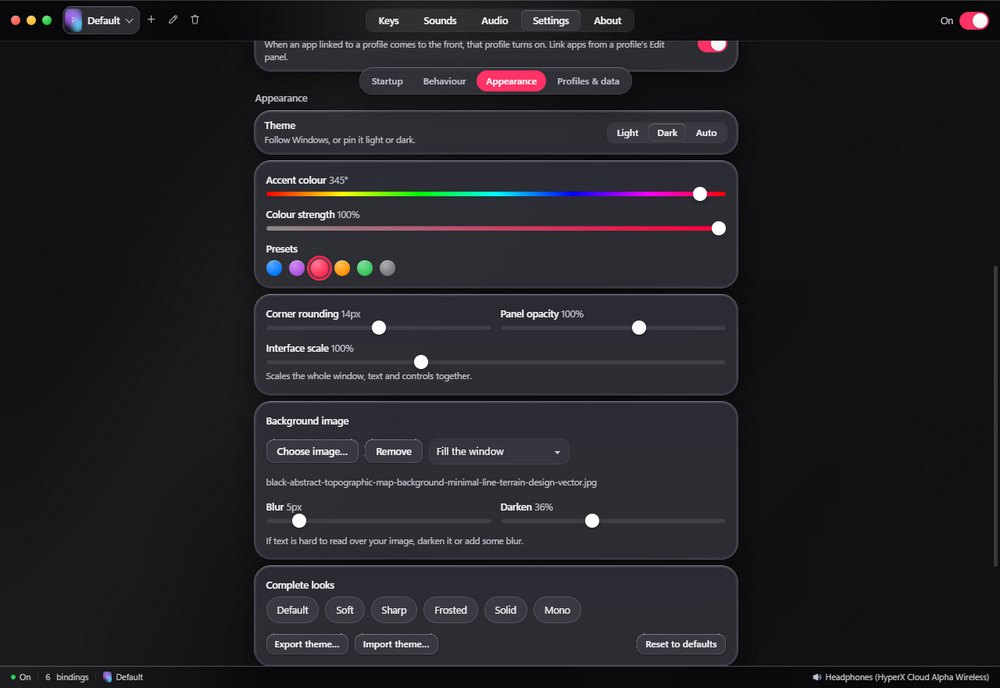This screenshot has width=1000, height=688.
Task: Click the green On status dot
Action: pyautogui.click(x=13, y=677)
